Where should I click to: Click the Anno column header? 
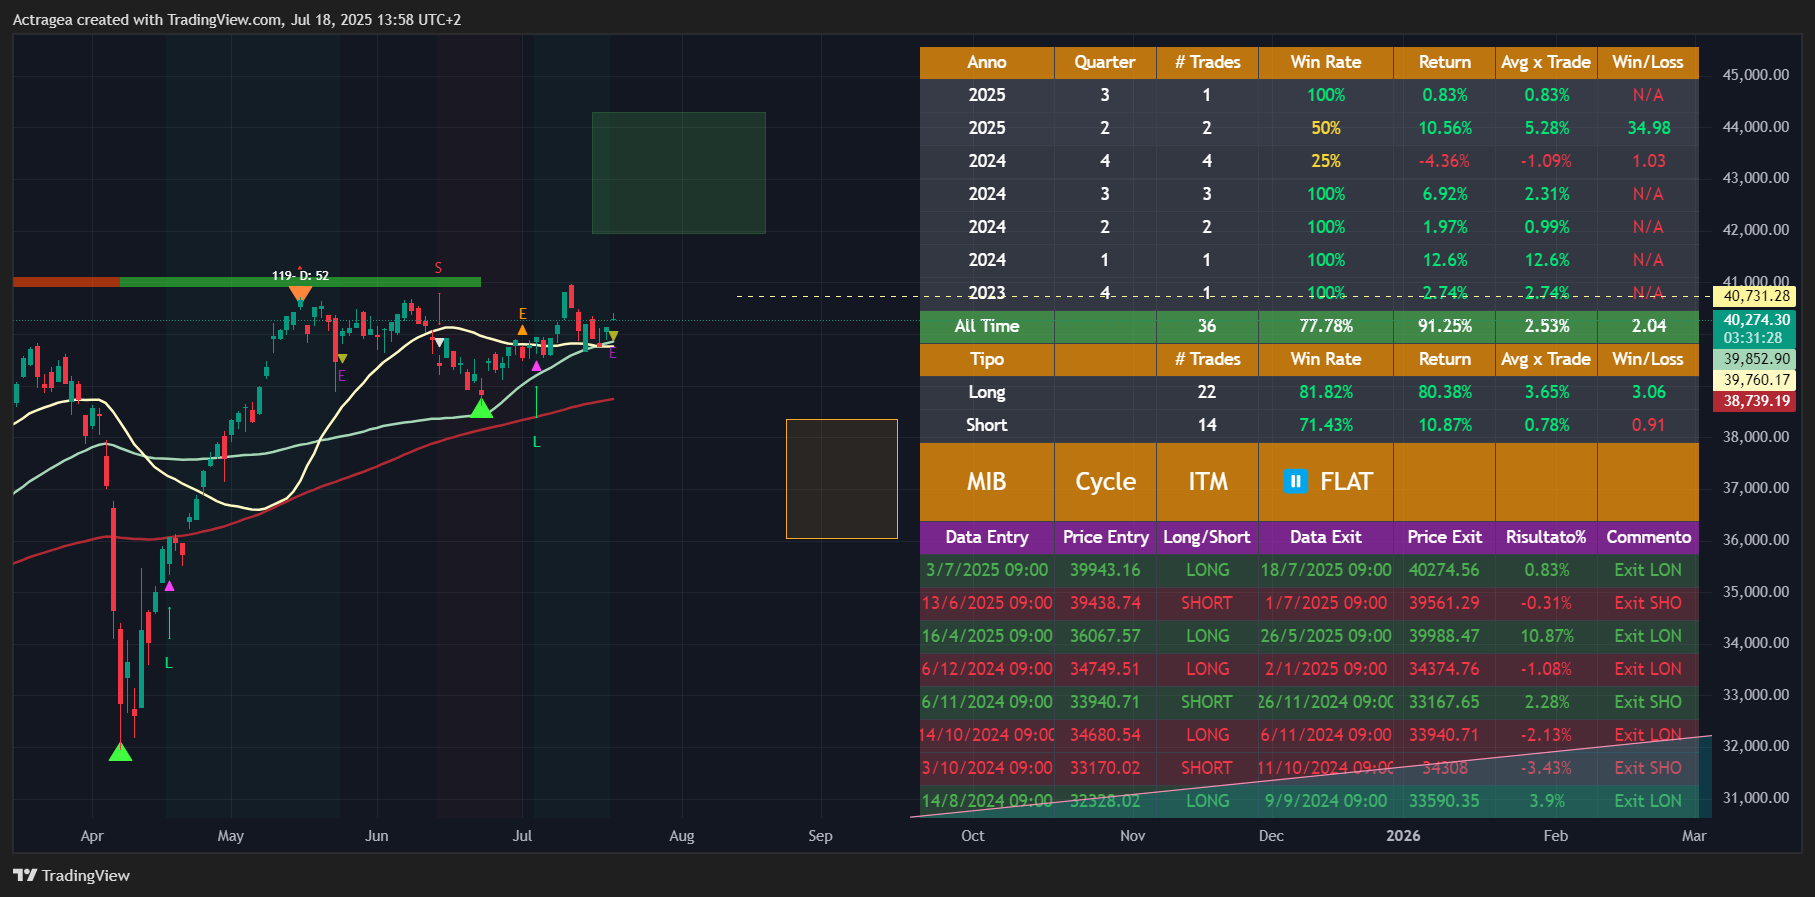(987, 62)
